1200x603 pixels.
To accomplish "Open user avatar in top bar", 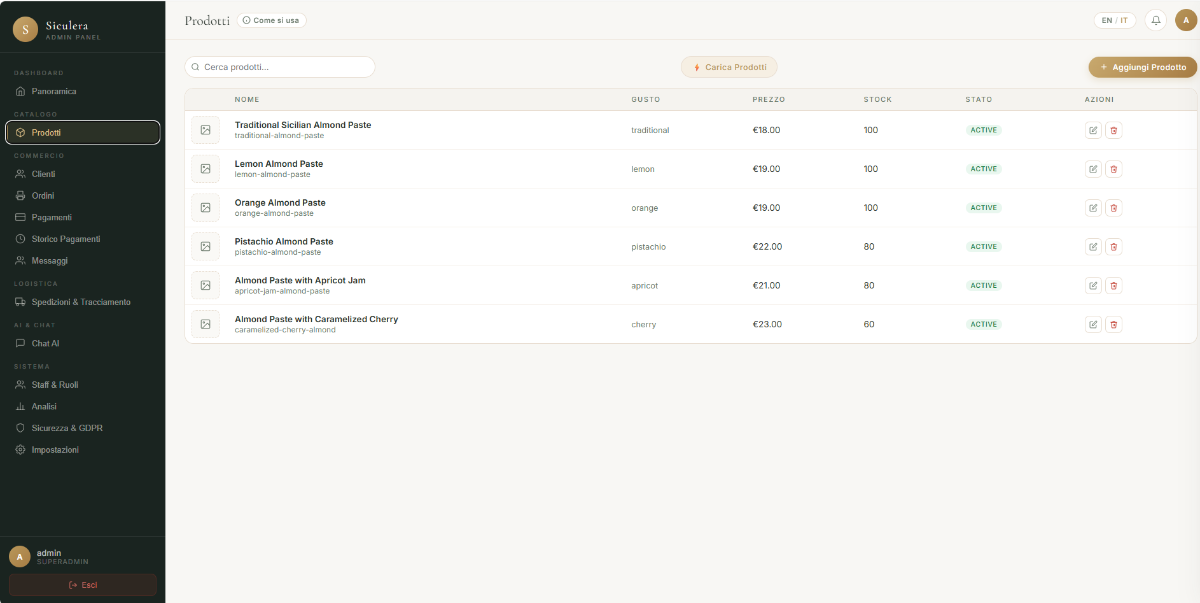I will 1186,20.
